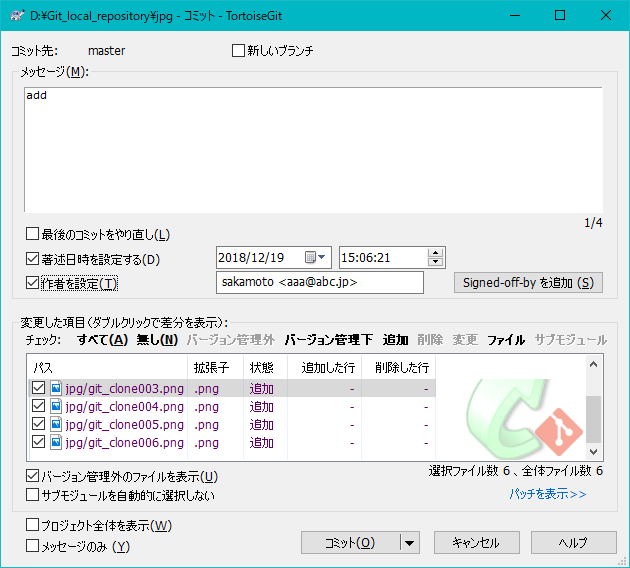Sort list by パス column header

[x=108, y=367]
